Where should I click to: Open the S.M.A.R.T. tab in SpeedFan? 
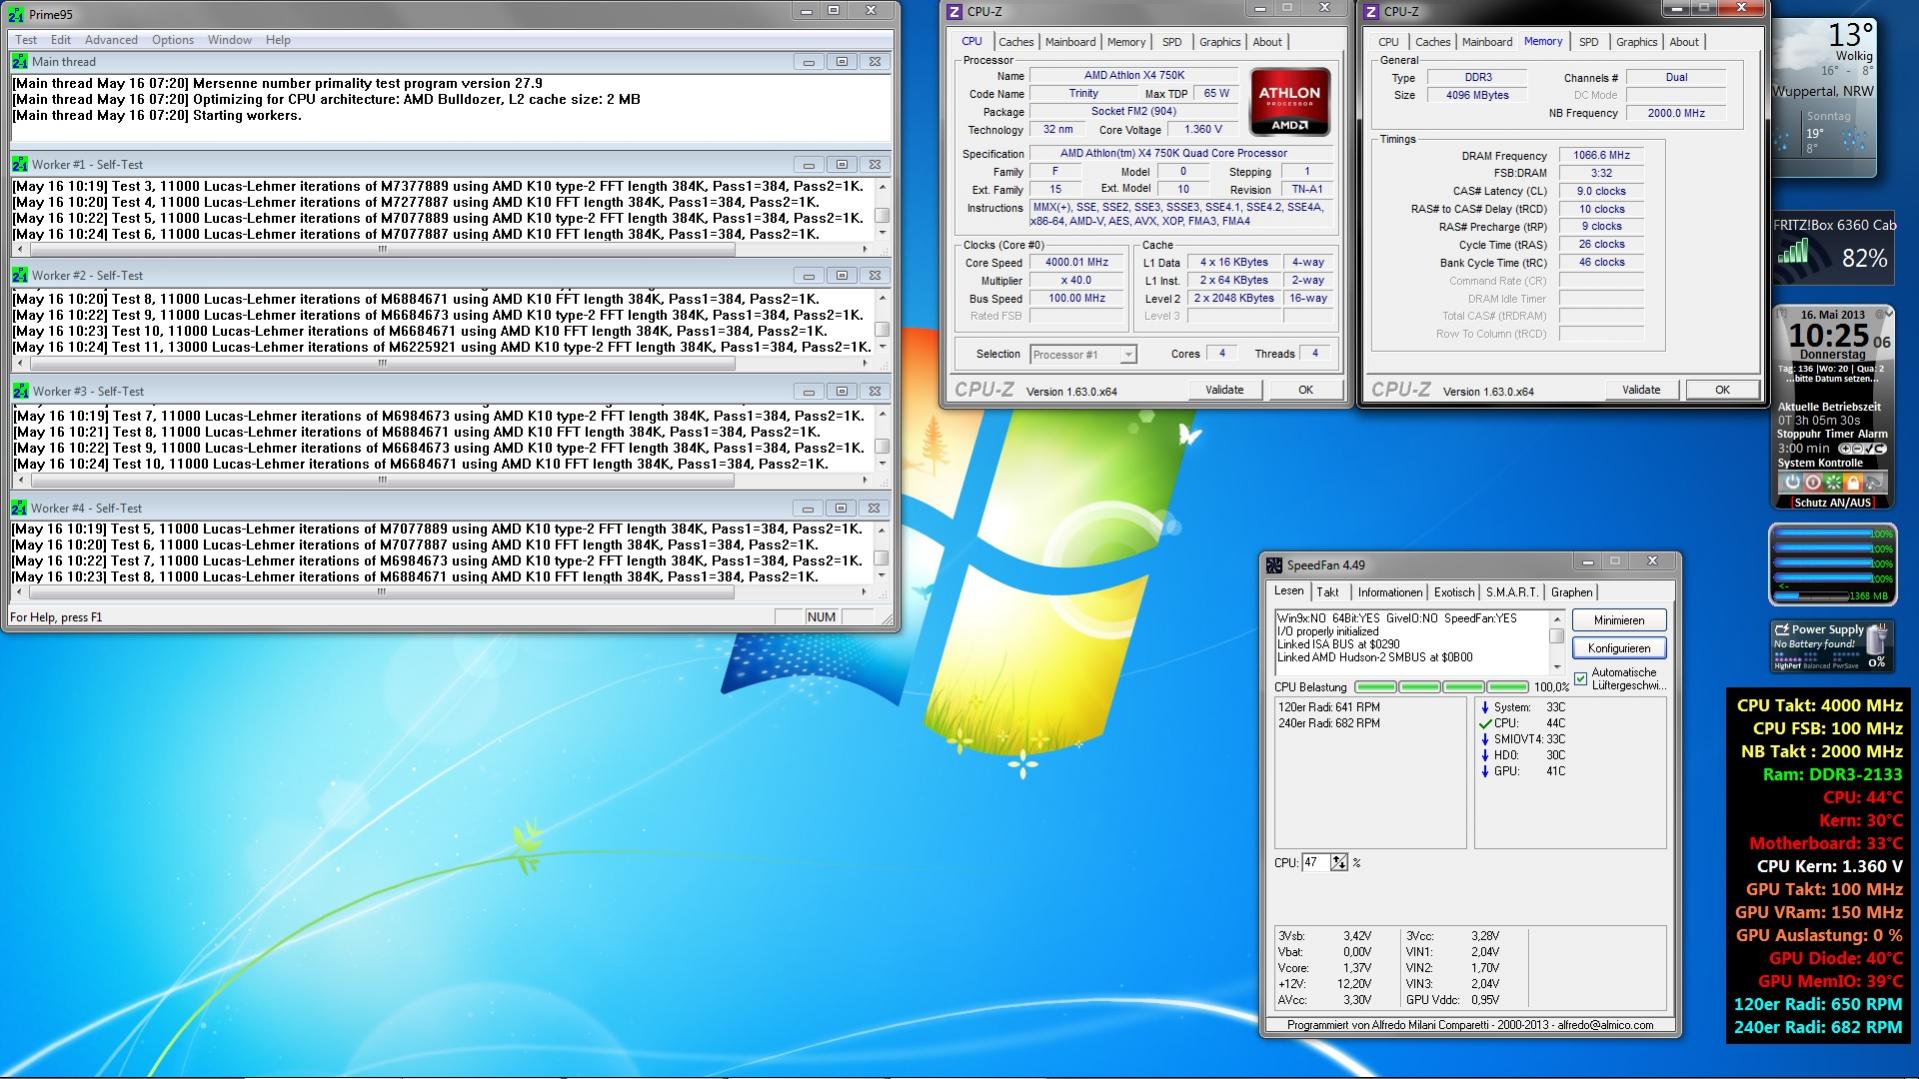[1512, 593]
